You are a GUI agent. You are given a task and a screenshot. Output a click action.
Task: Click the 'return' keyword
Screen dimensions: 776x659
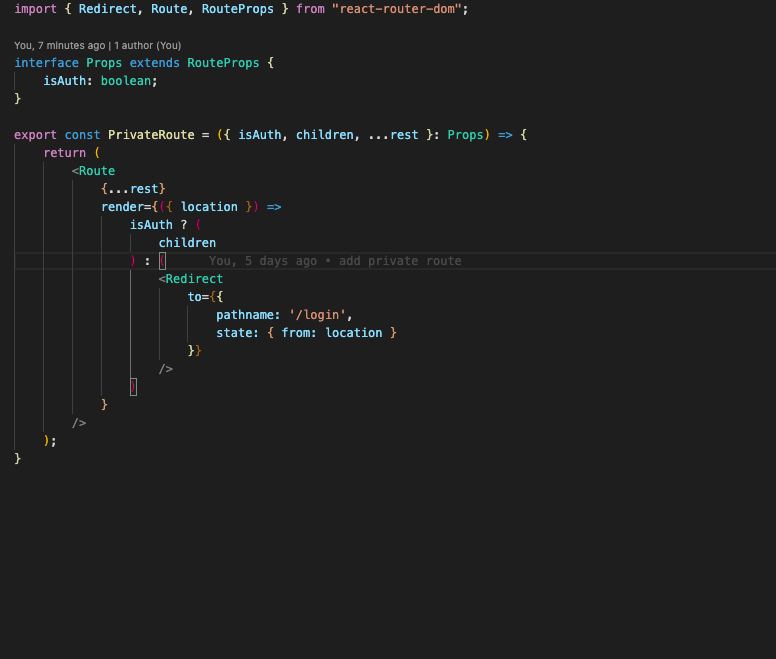pos(64,153)
